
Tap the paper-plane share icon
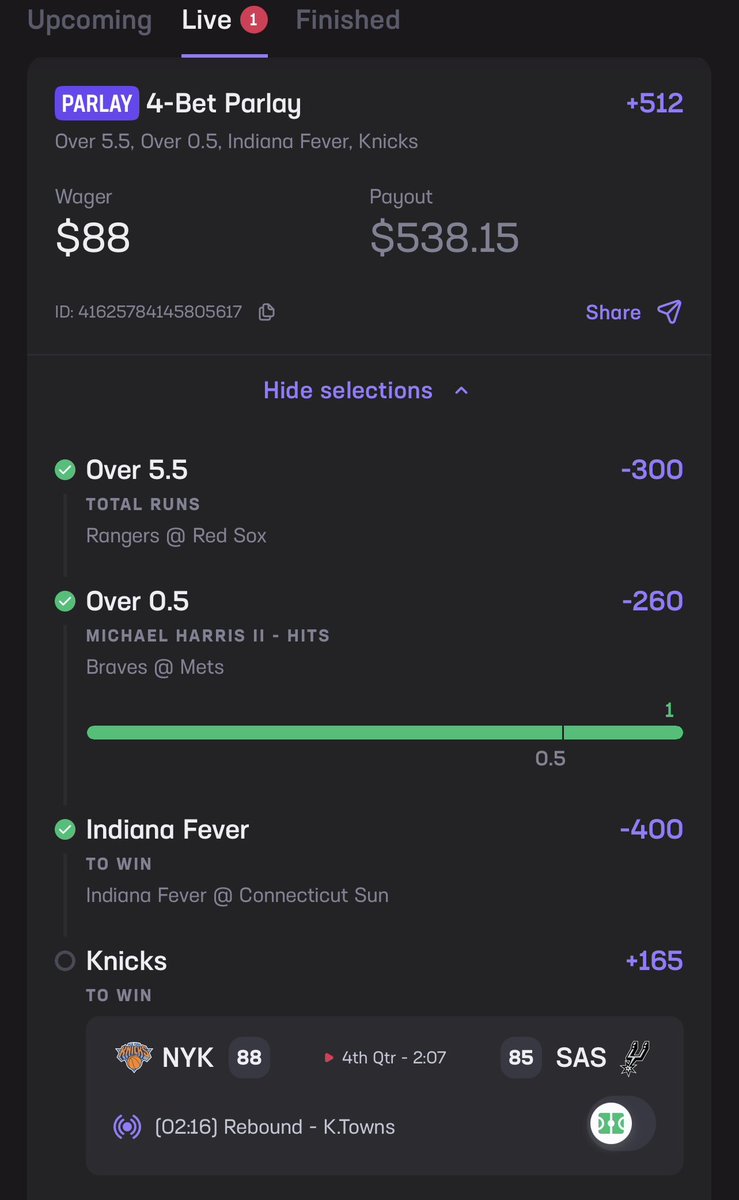[669, 312]
